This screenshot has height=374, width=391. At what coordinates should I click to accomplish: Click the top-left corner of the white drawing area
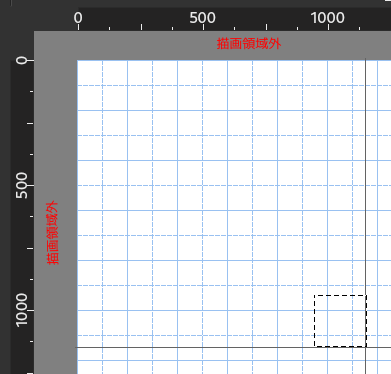point(78,61)
